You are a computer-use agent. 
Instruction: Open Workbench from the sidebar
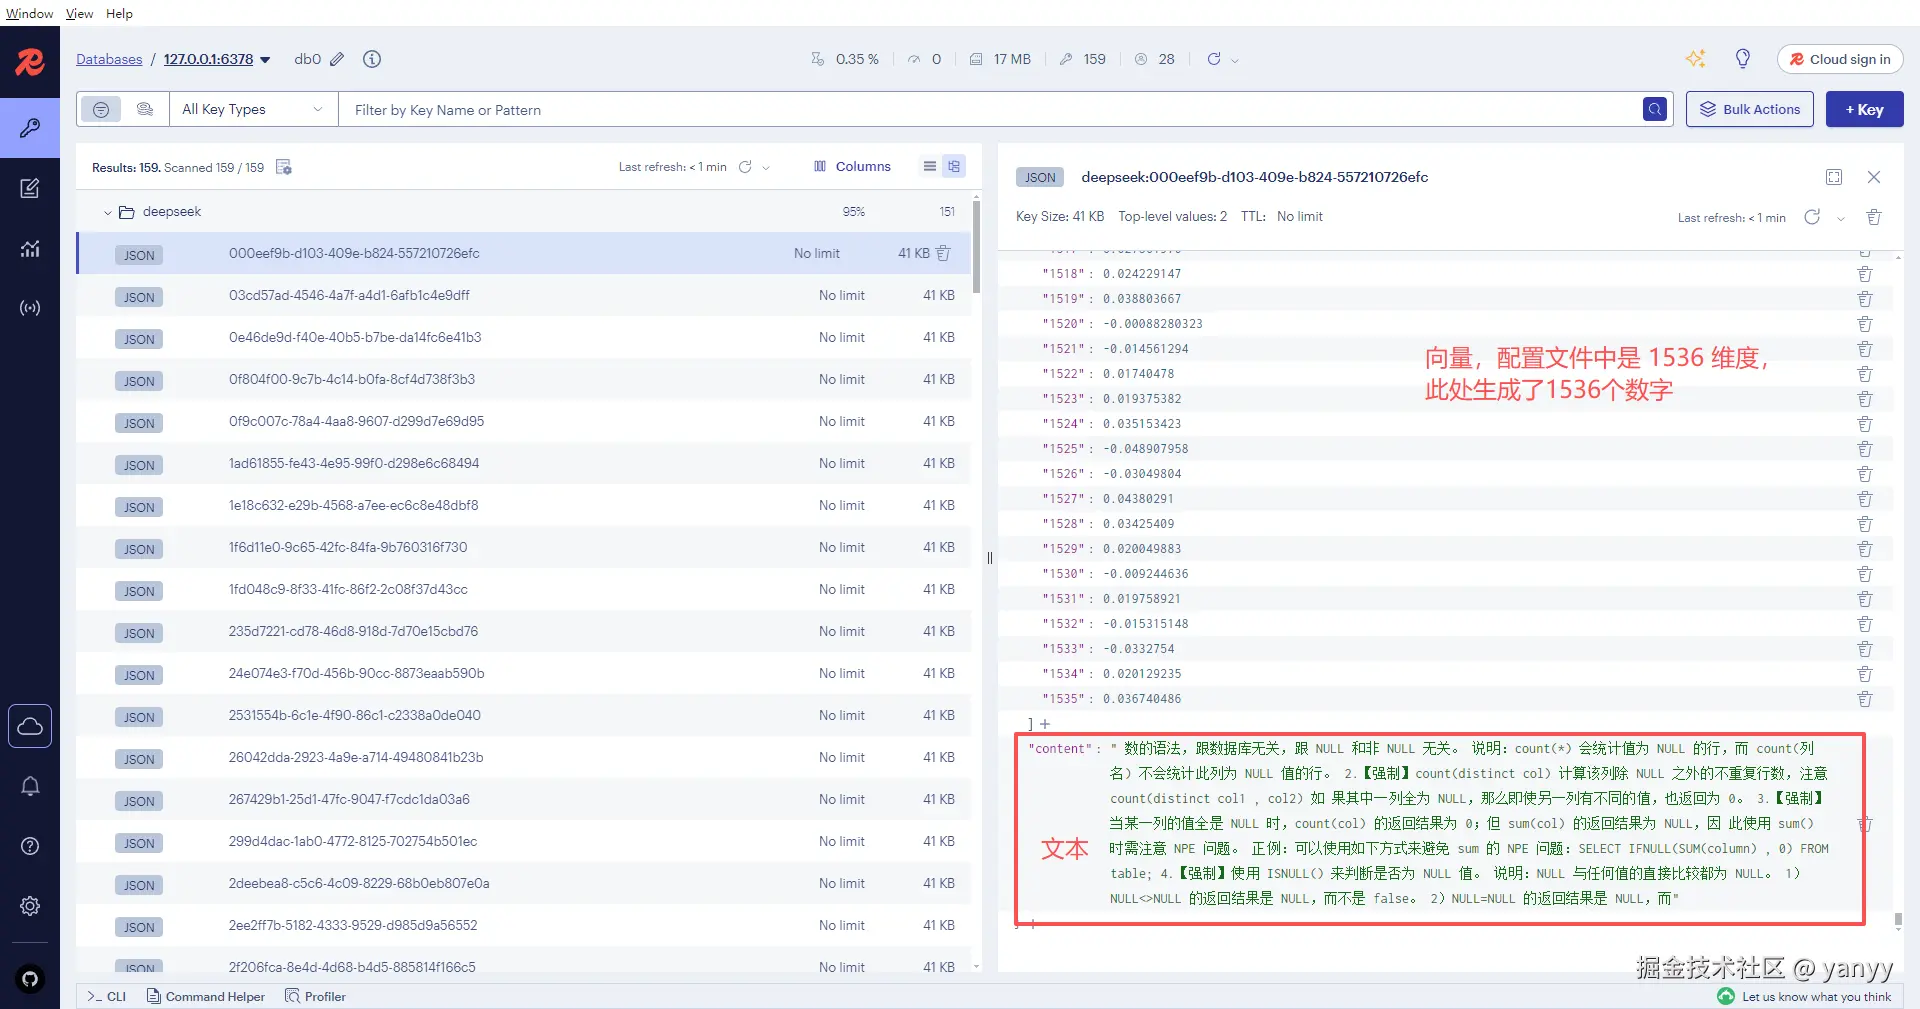pyautogui.click(x=30, y=188)
